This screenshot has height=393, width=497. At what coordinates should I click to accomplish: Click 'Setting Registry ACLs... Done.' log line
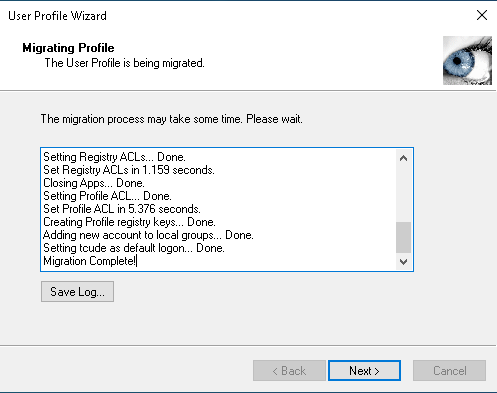[x=114, y=157]
